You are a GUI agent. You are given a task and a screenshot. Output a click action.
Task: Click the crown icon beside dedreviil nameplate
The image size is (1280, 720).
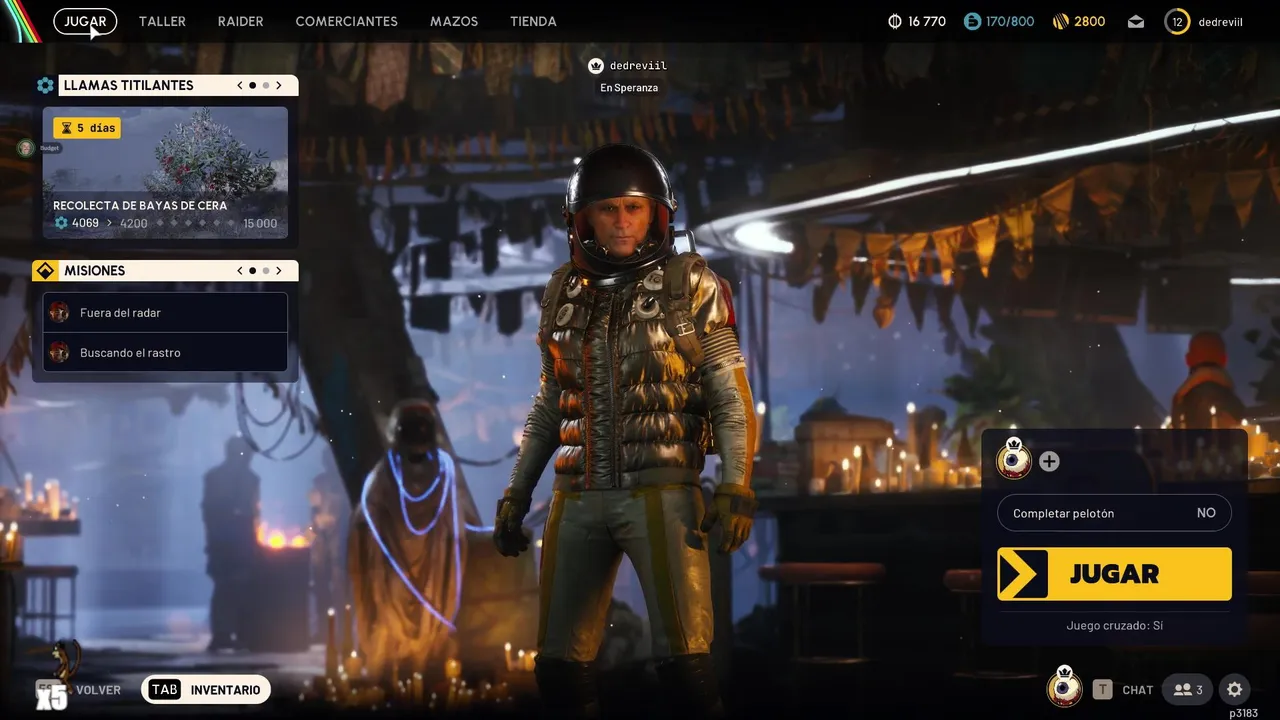coord(596,66)
